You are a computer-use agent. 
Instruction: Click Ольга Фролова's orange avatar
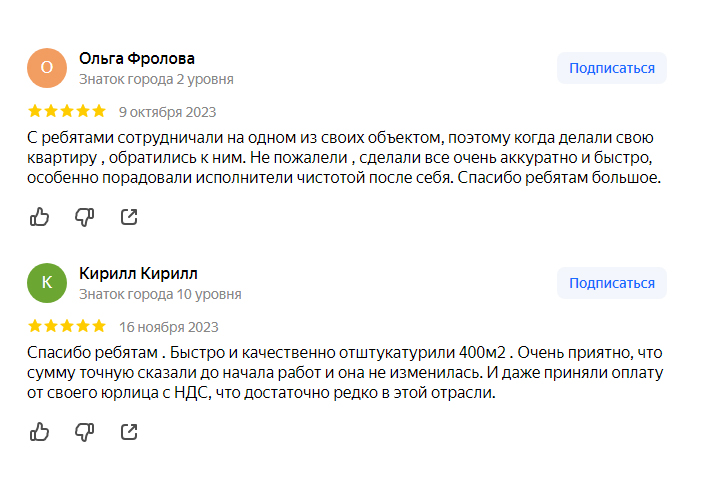47,68
